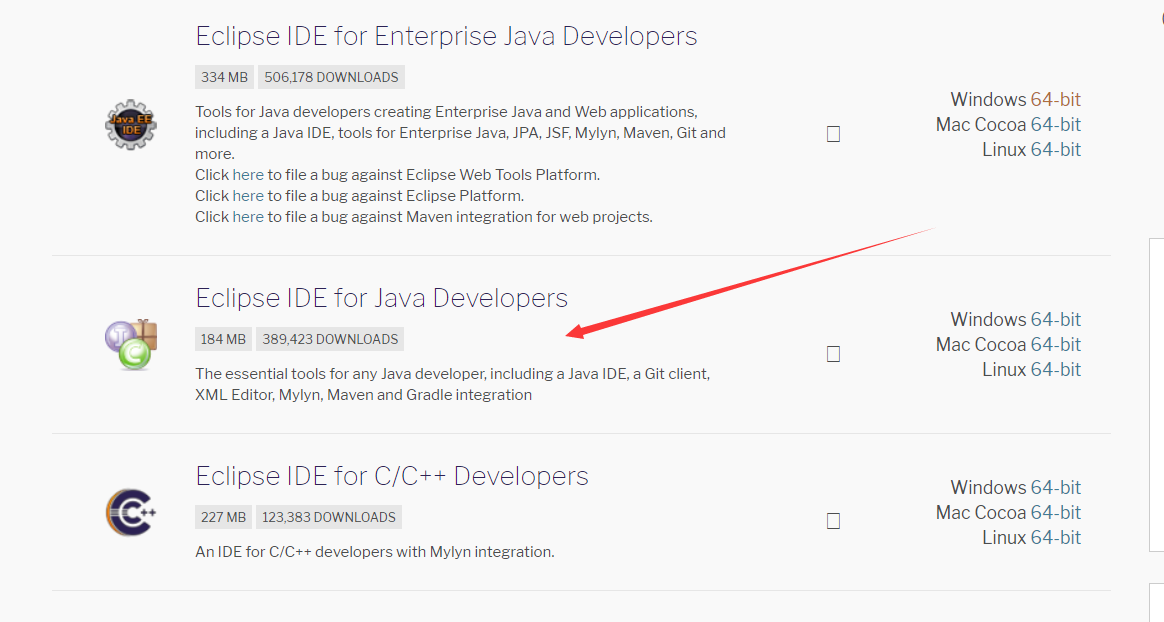Download C/C++ Developers Mac Cocoa 64-bit

tap(1055, 513)
